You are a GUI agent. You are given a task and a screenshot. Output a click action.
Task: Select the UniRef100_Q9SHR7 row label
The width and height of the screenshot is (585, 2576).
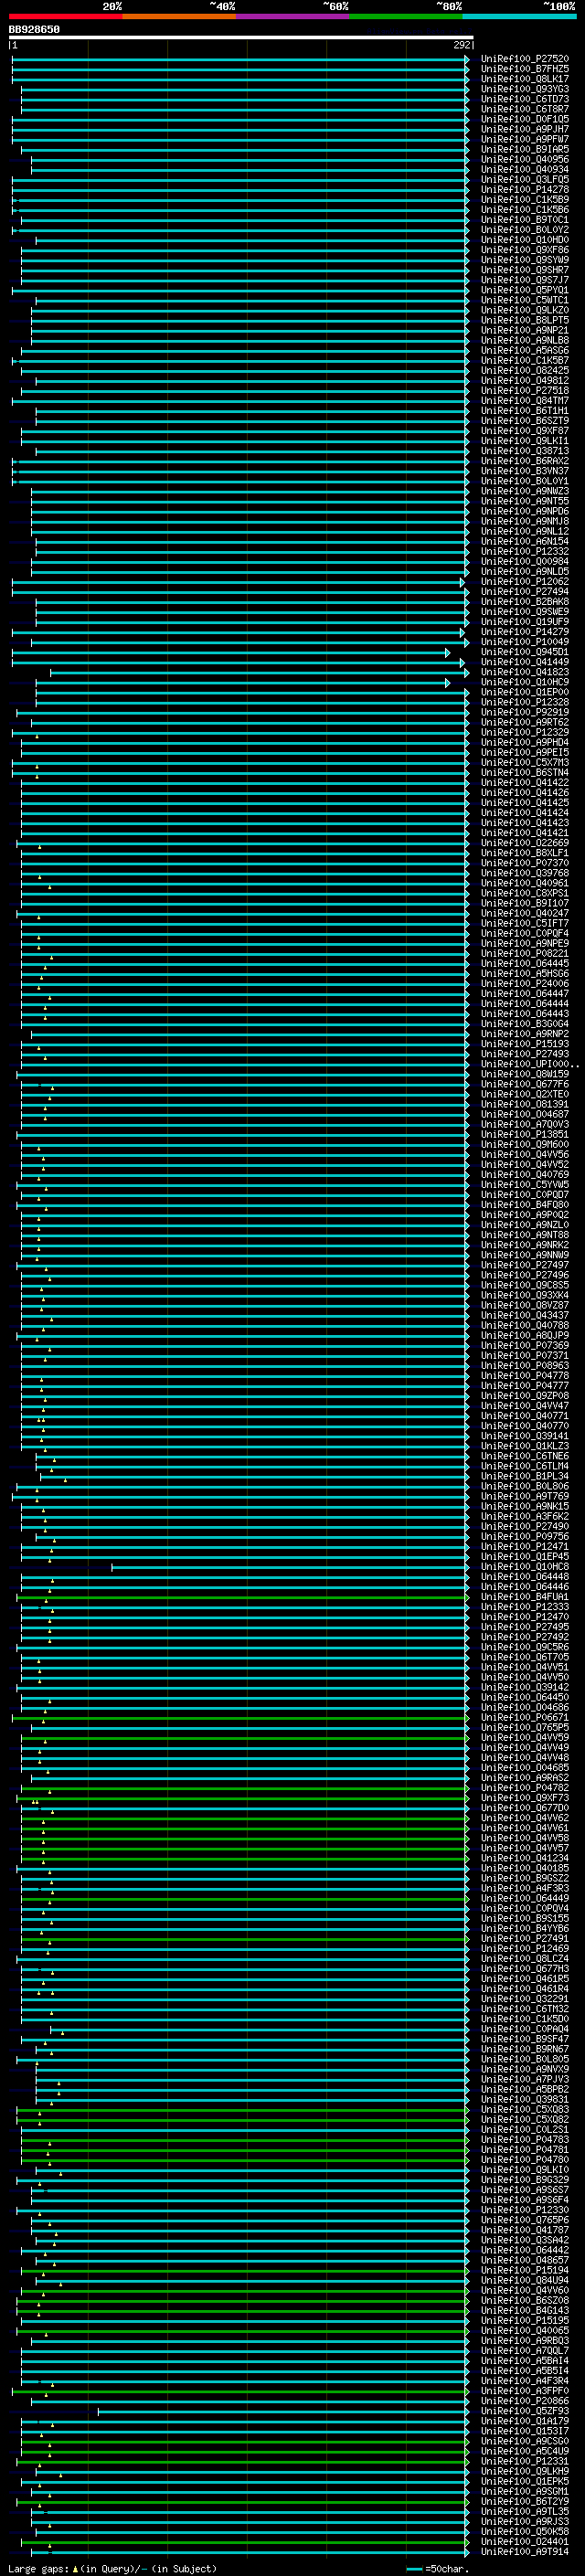[x=525, y=270]
